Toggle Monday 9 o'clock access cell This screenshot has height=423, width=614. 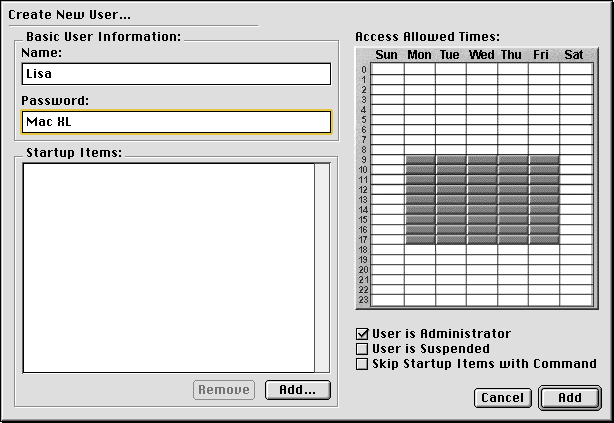(420, 160)
